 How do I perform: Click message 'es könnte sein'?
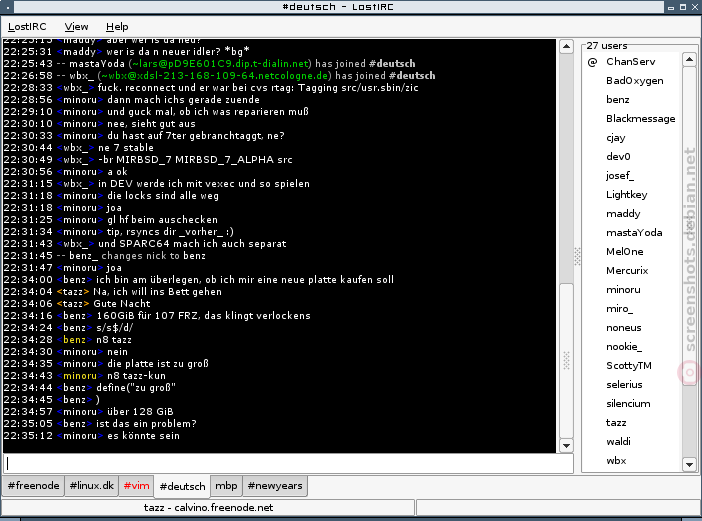[x=143, y=436]
